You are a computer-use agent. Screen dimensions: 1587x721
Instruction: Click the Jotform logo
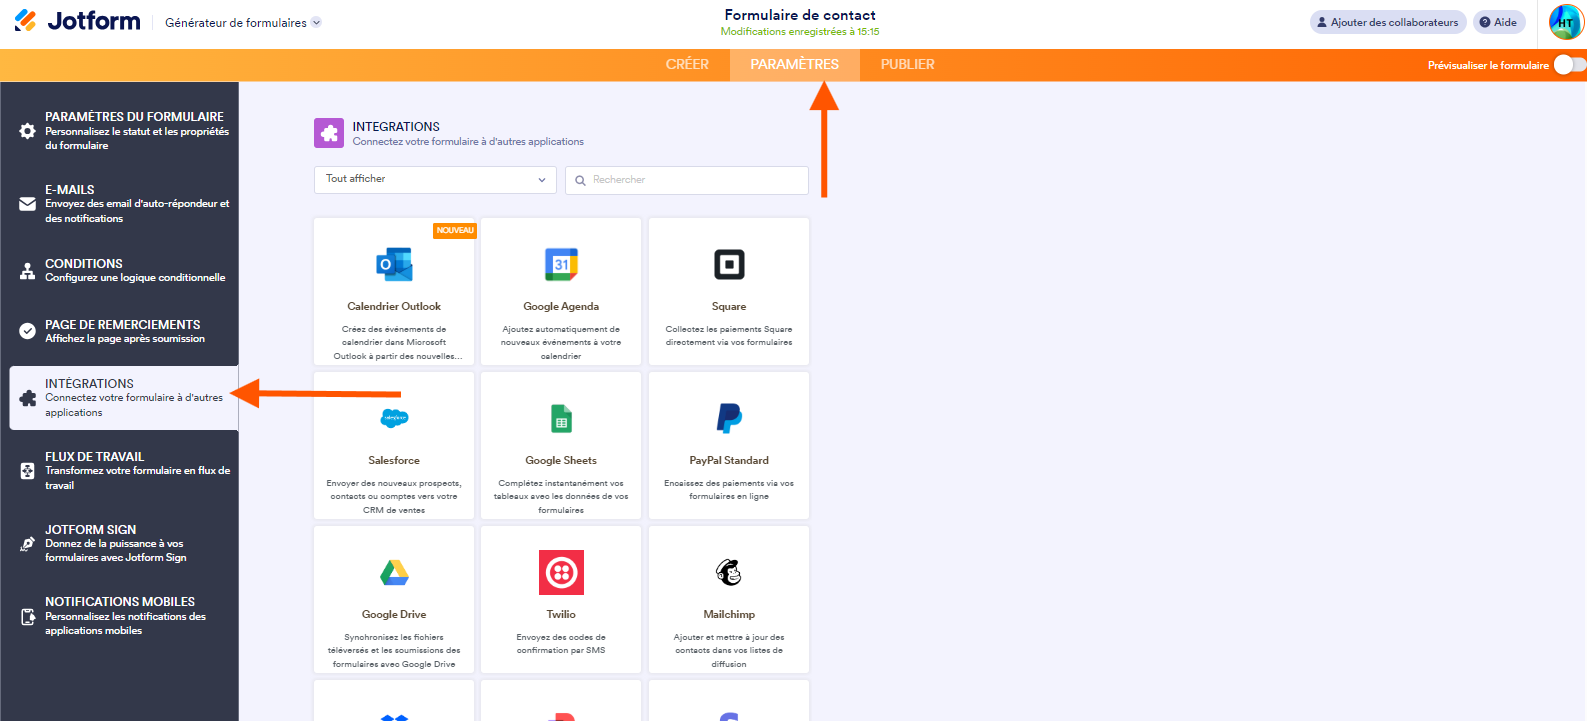[x=77, y=21]
